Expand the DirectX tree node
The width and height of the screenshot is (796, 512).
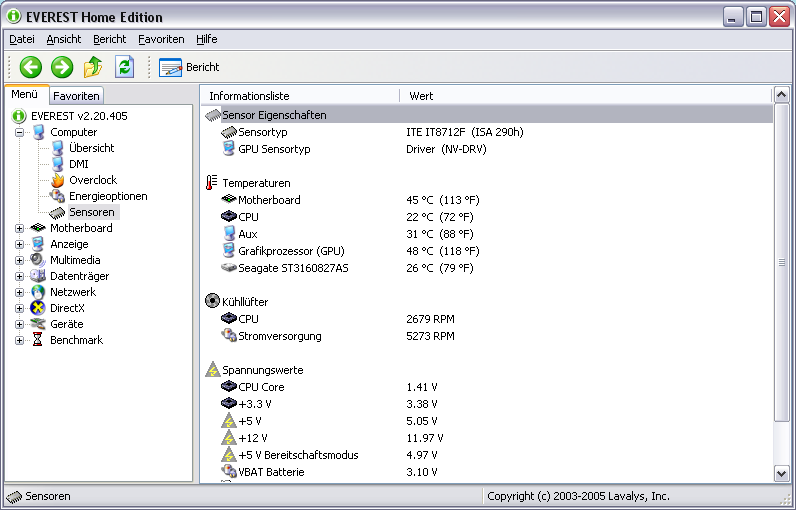pos(19,309)
